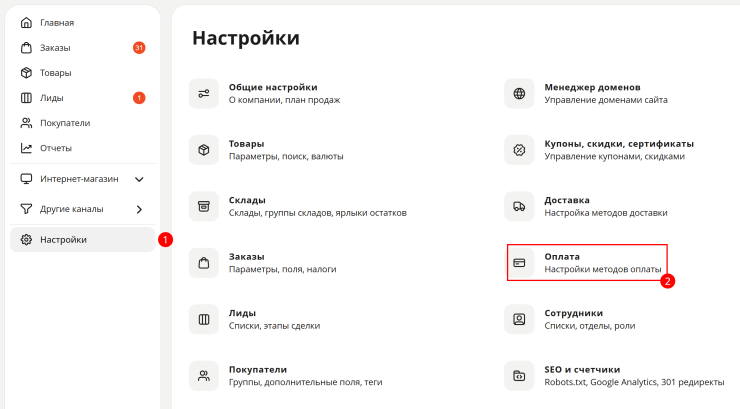Click text 'Управление доменами сайта'
Image resolution: width=740 pixels, height=409 pixels.
(x=605, y=100)
